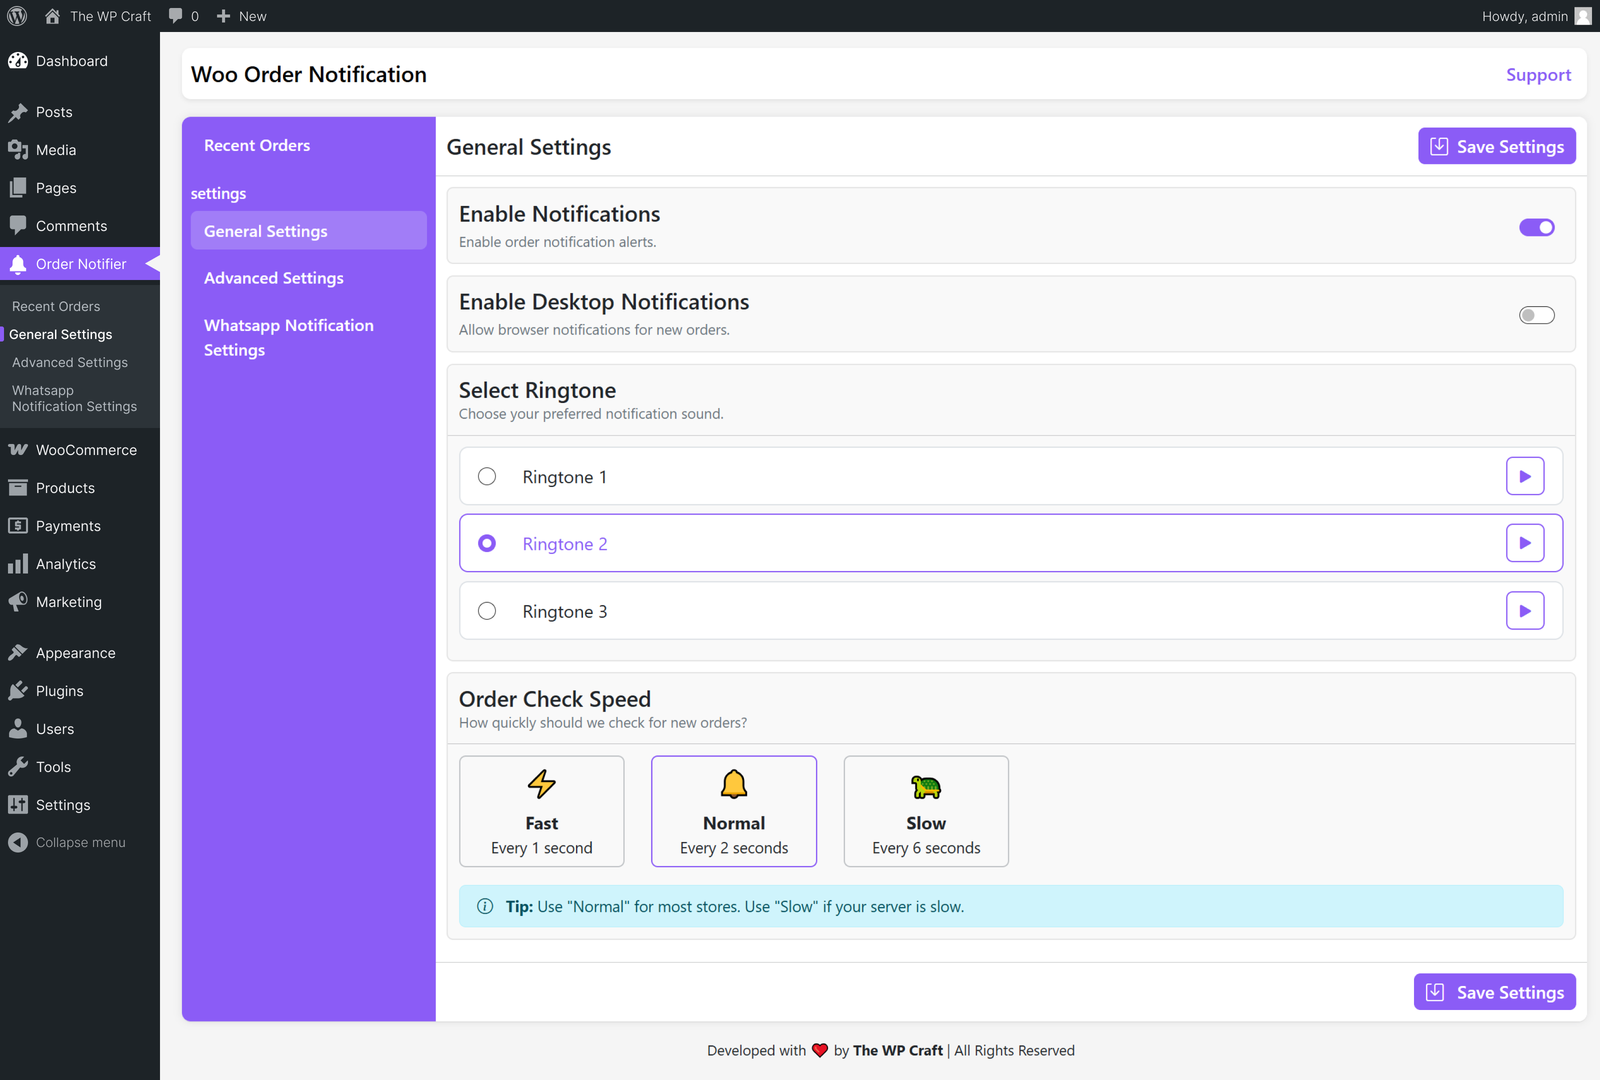Click the Products archive icon

[18, 488]
